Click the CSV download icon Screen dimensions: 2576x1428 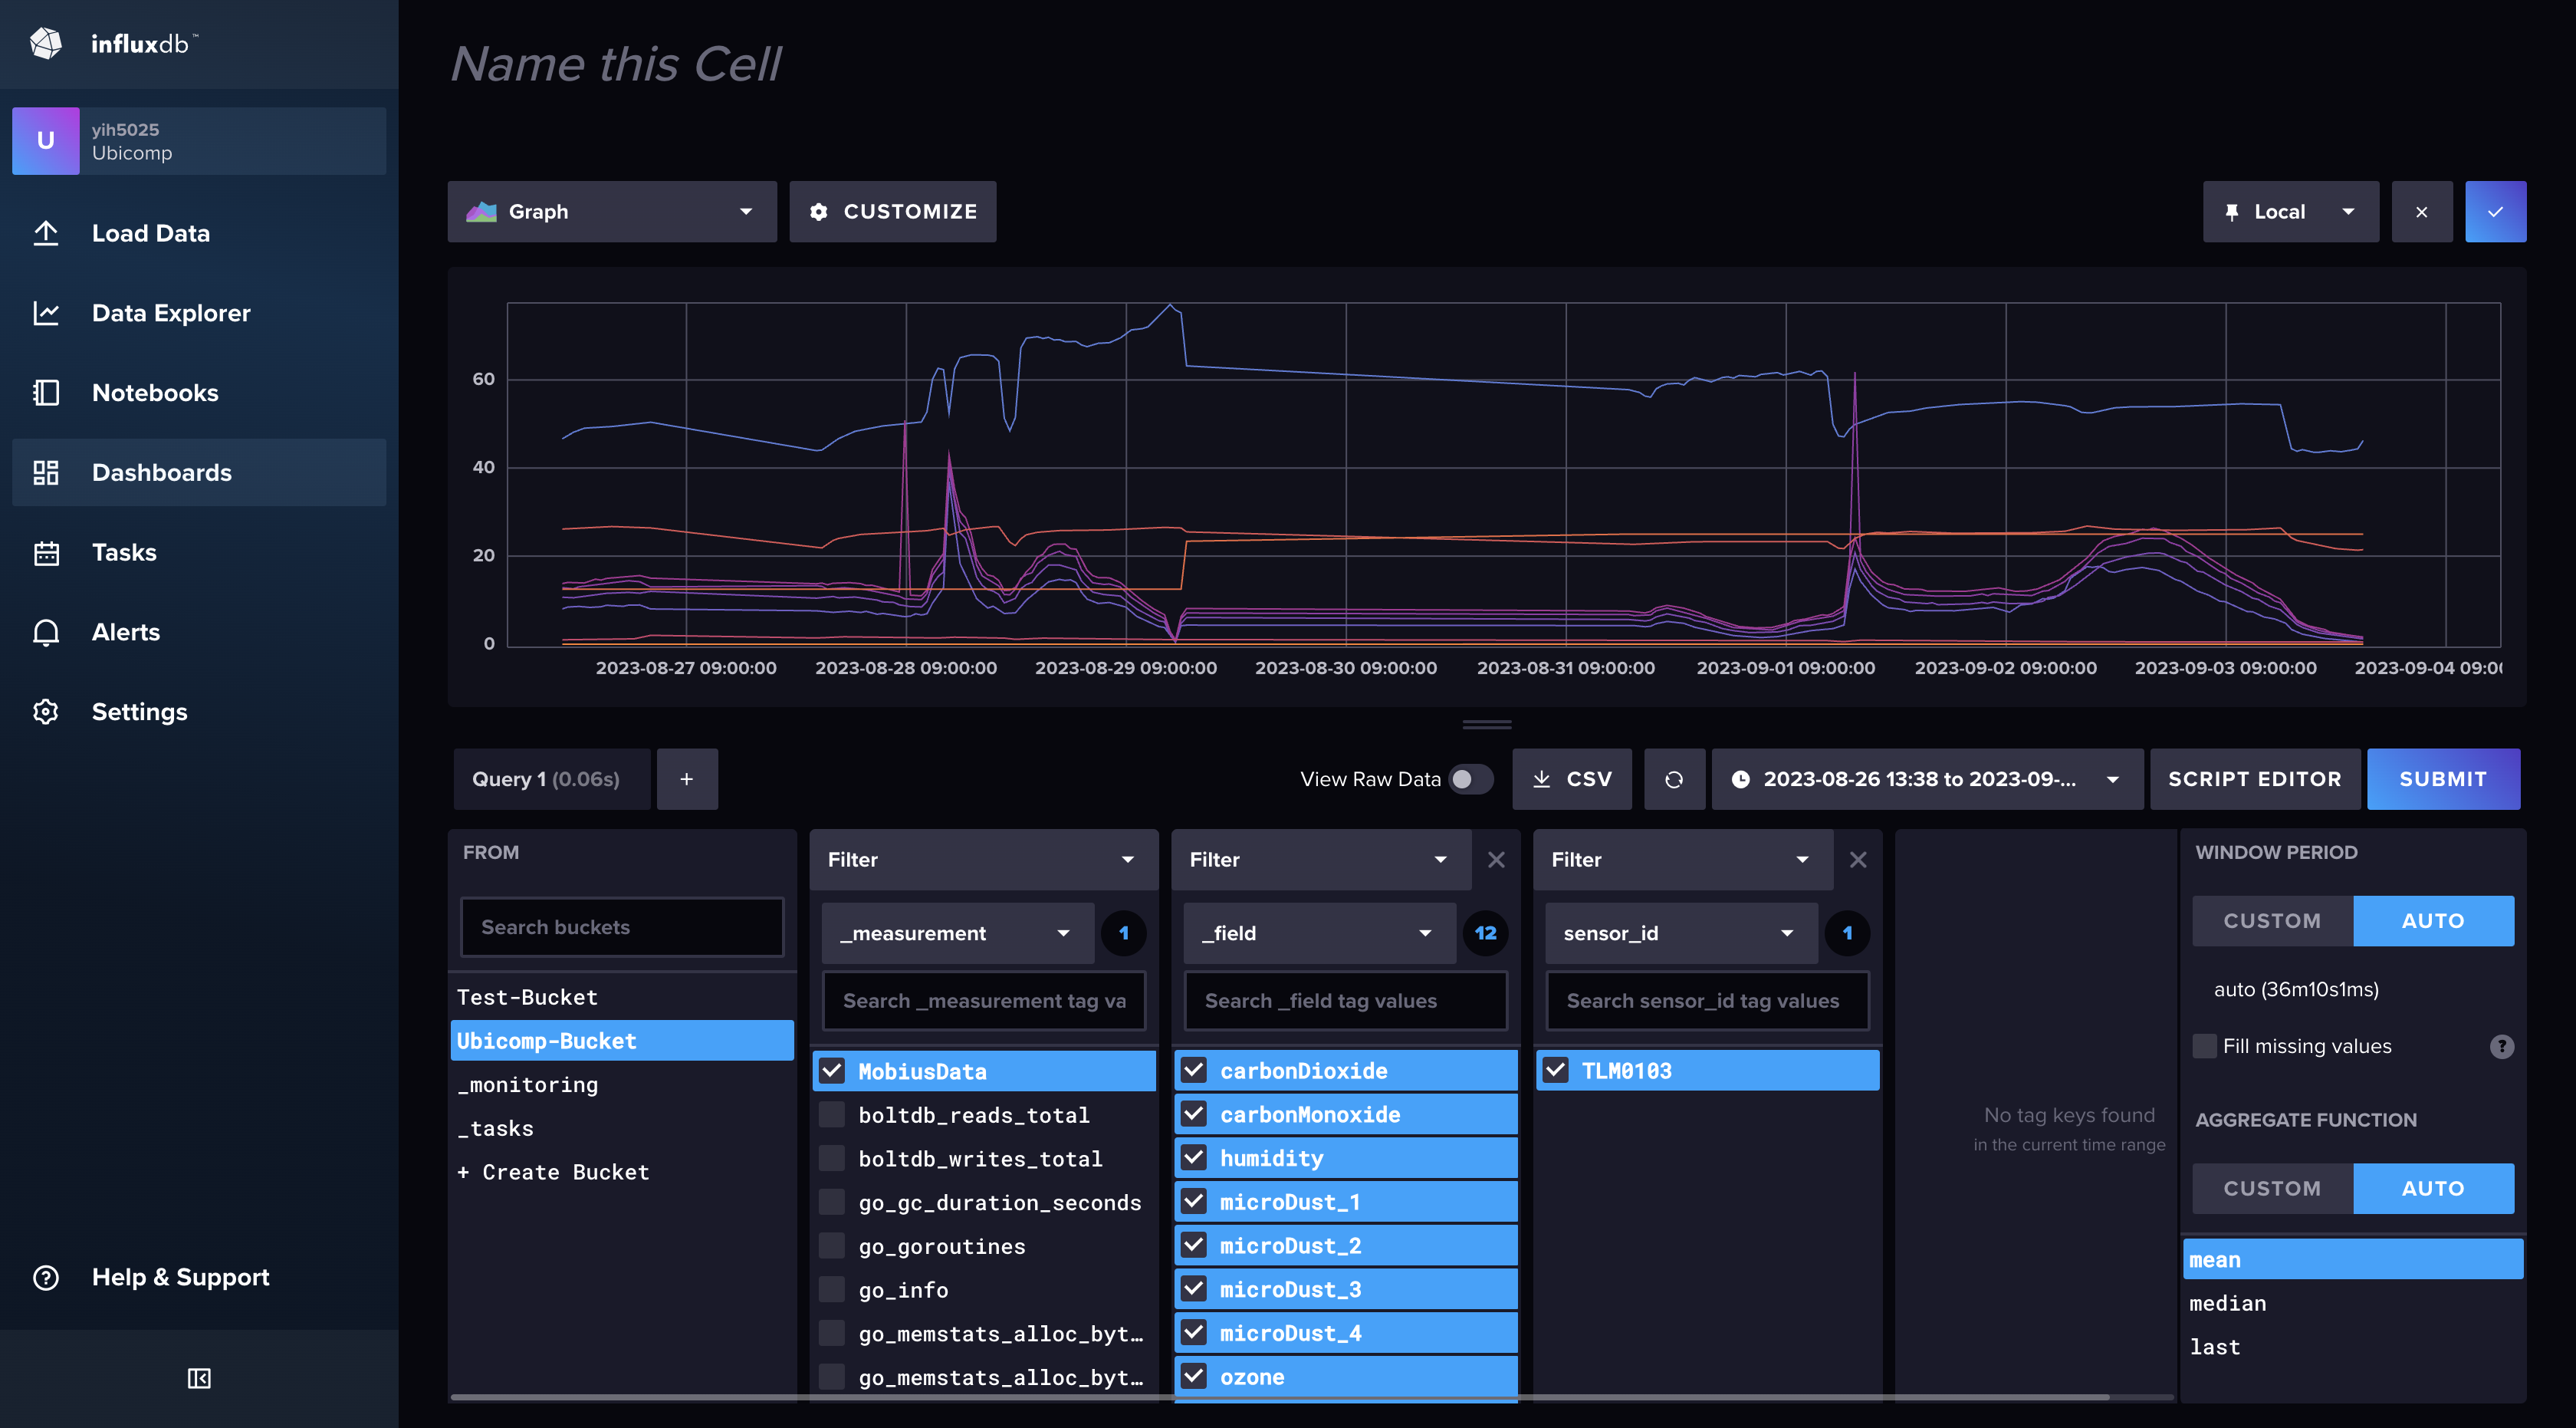point(1543,779)
